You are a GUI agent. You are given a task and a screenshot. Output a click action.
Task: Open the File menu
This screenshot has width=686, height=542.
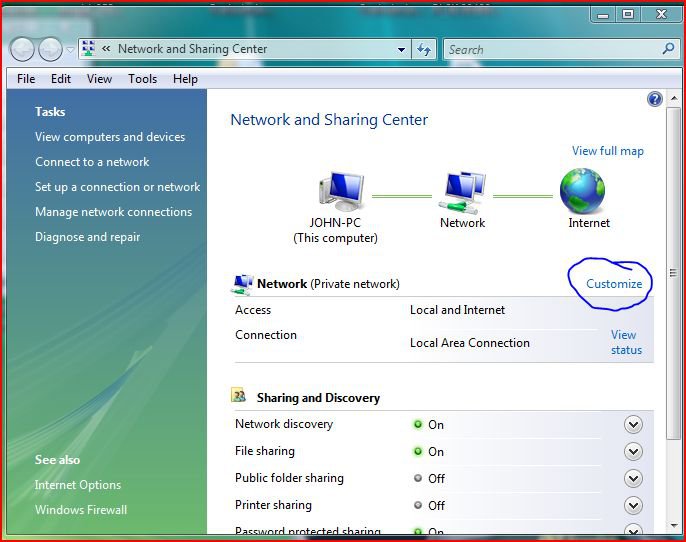click(26, 79)
